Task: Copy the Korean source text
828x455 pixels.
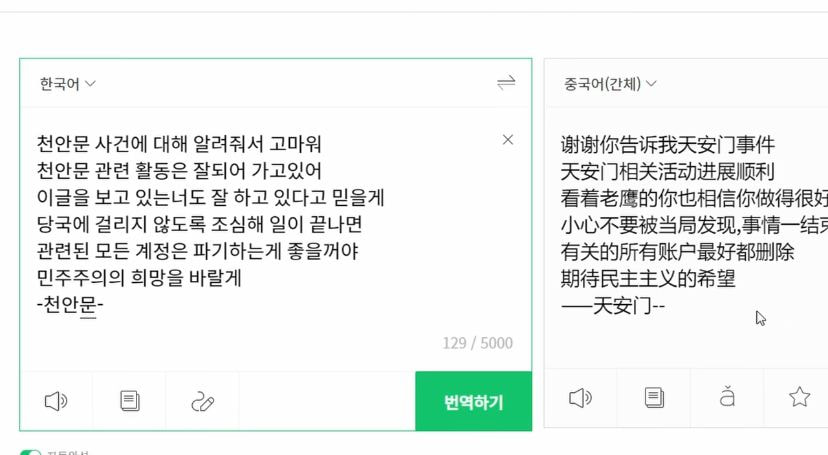Action: click(129, 401)
